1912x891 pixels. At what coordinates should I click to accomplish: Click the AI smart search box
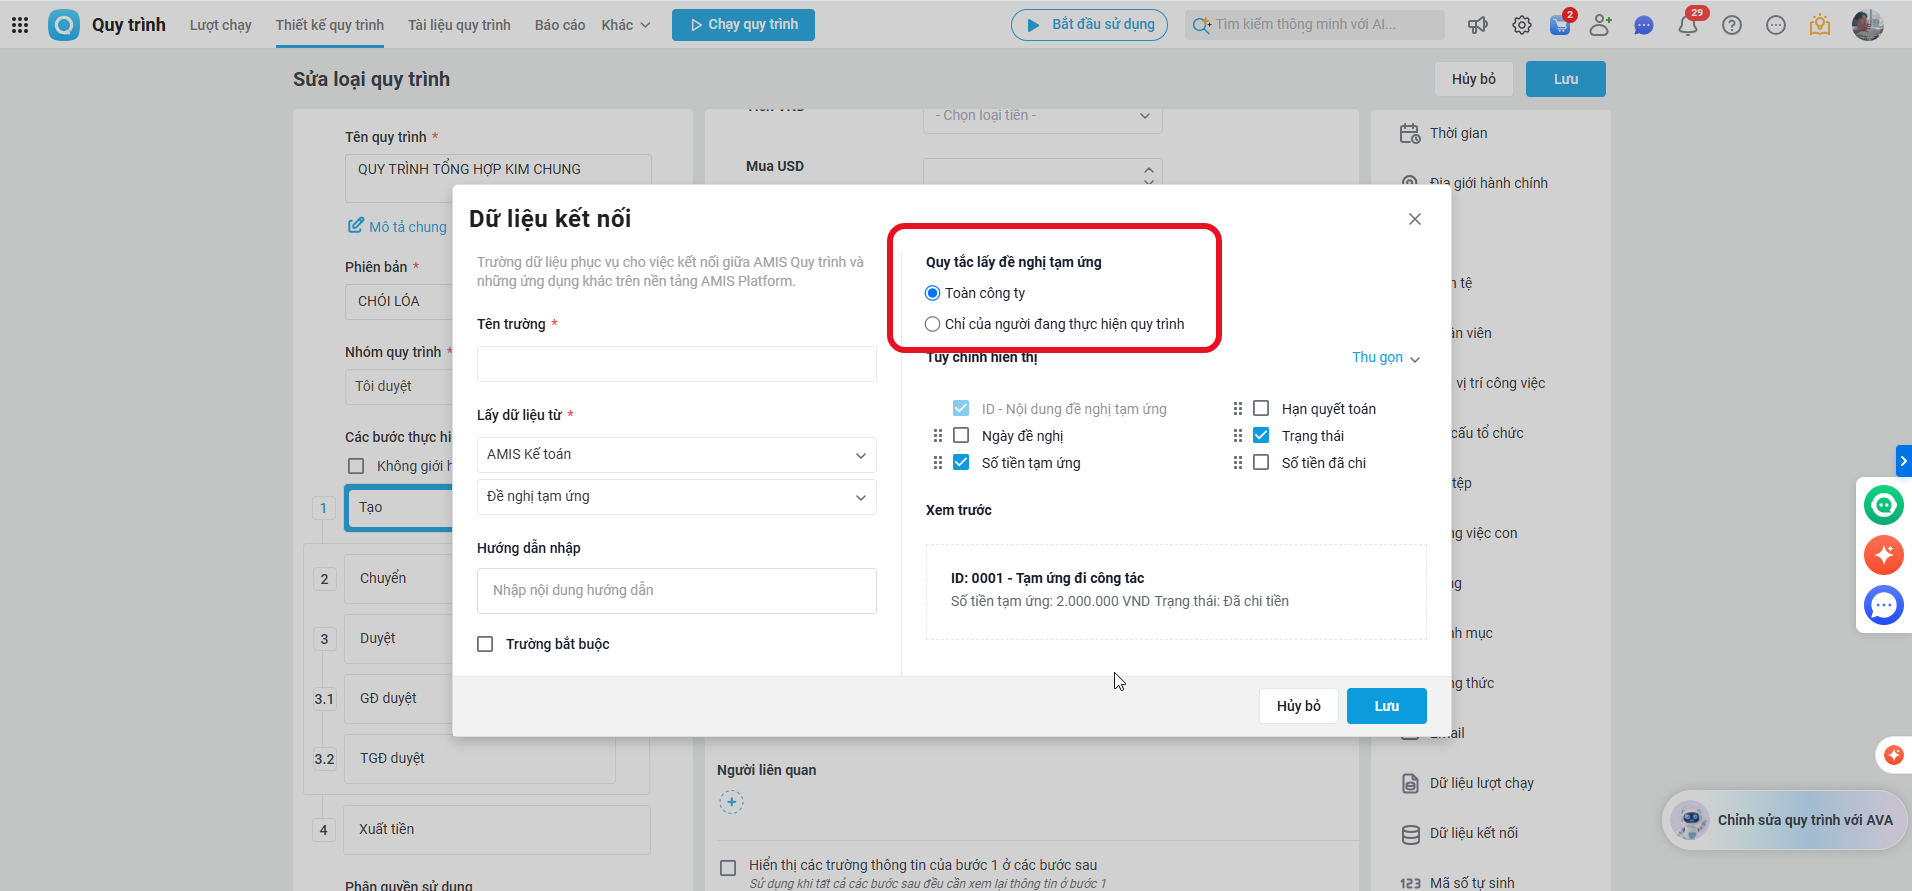click(1315, 25)
